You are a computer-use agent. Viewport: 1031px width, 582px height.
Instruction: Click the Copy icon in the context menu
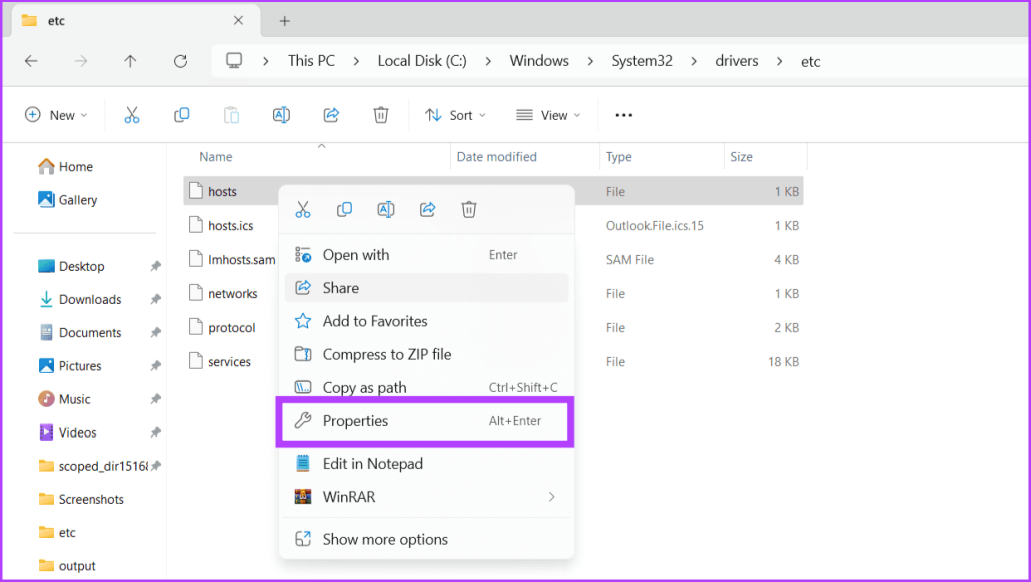344,210
